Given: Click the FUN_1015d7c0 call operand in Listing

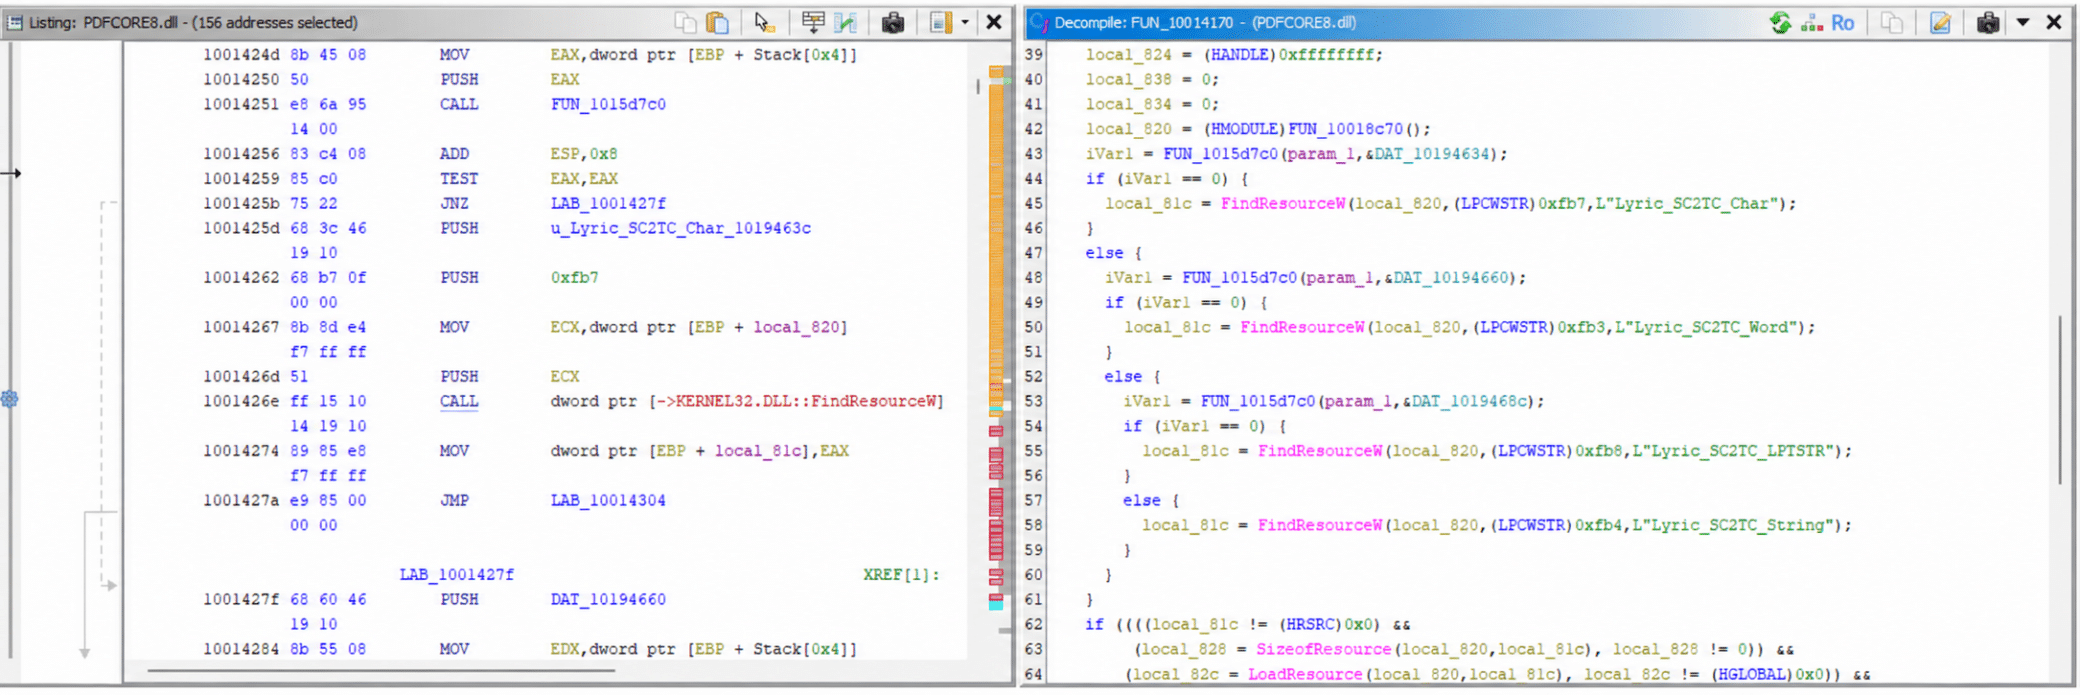Looking at the screenshot, I should tap(608, 104).
